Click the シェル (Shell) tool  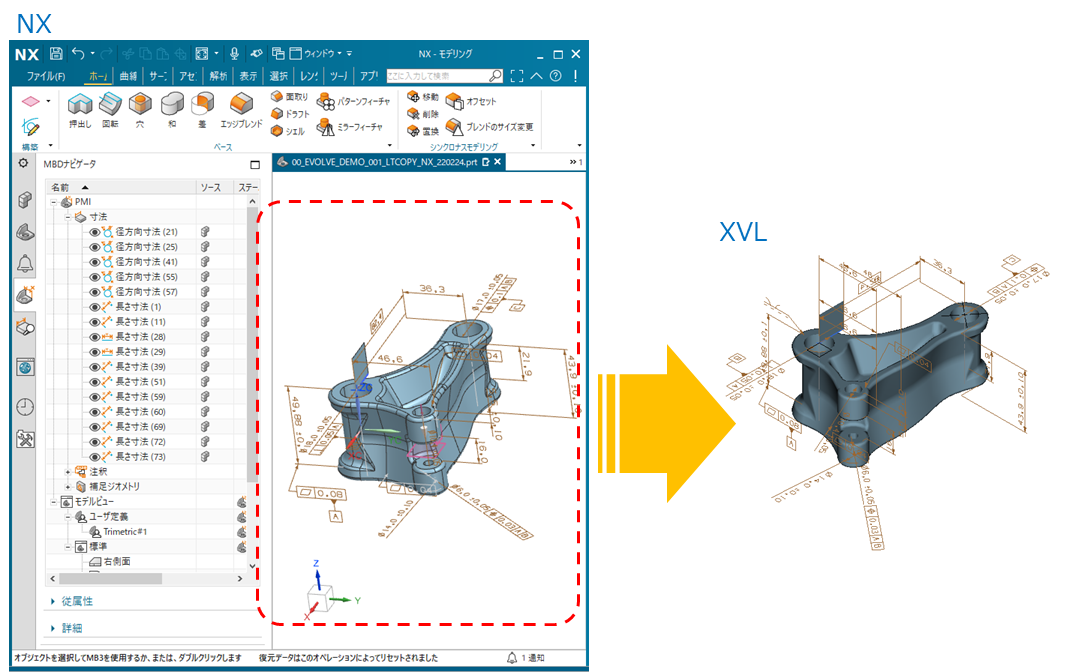(288, 131)
